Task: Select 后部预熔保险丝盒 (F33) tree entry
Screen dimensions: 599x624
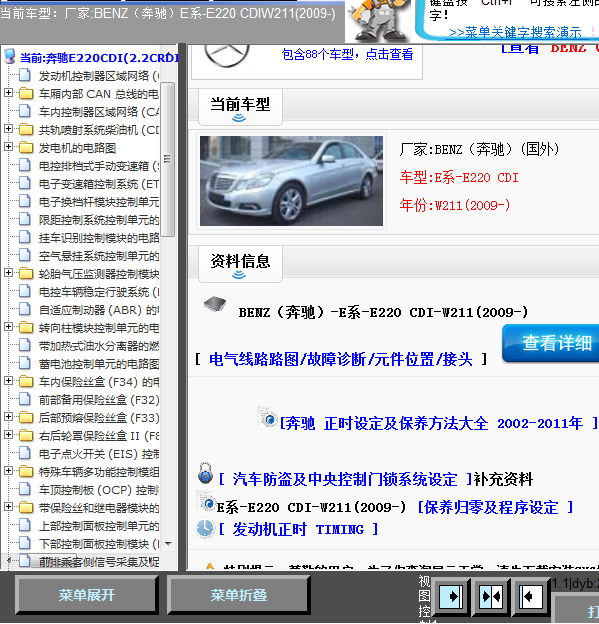Action: 99,418
